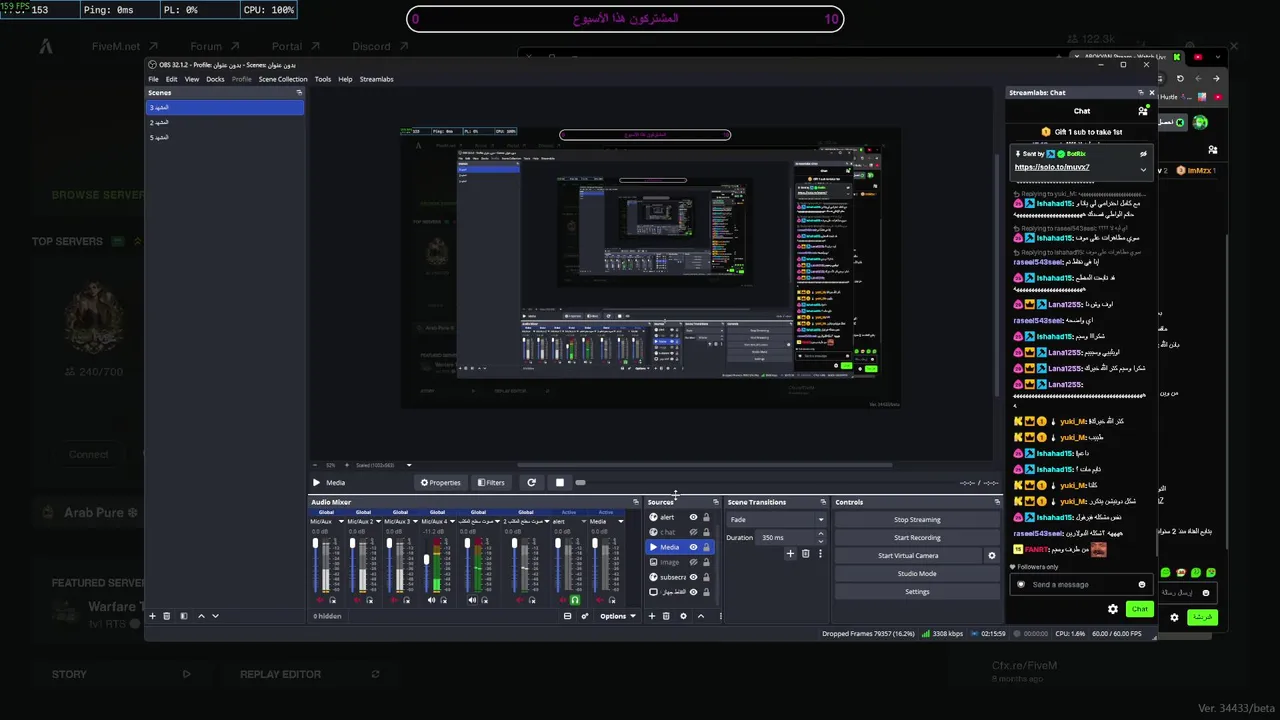
Task: Float the Scenes dock
Action: pyautogui.click(x=299, y=93)
